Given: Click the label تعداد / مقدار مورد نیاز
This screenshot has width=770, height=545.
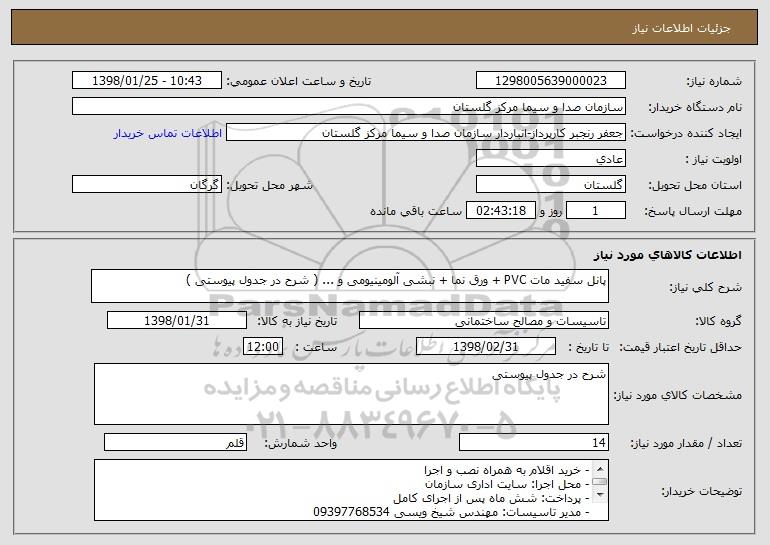Looking at the screenshot, I should click(686, 443).
